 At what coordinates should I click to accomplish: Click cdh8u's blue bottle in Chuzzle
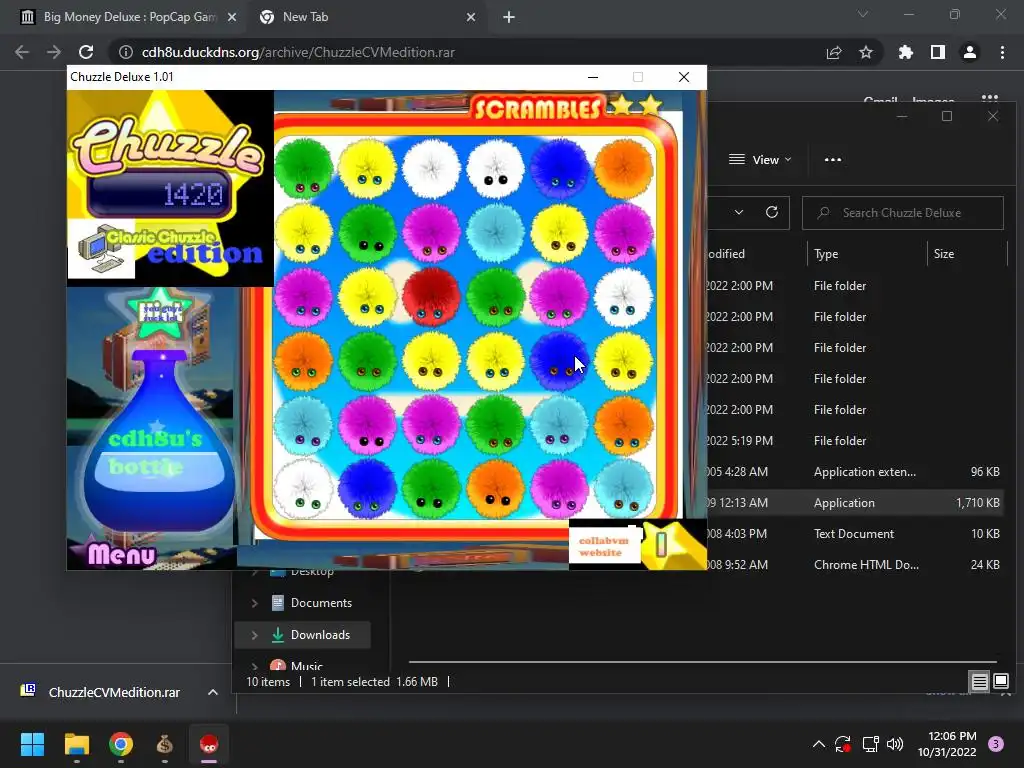pos(161,445)
